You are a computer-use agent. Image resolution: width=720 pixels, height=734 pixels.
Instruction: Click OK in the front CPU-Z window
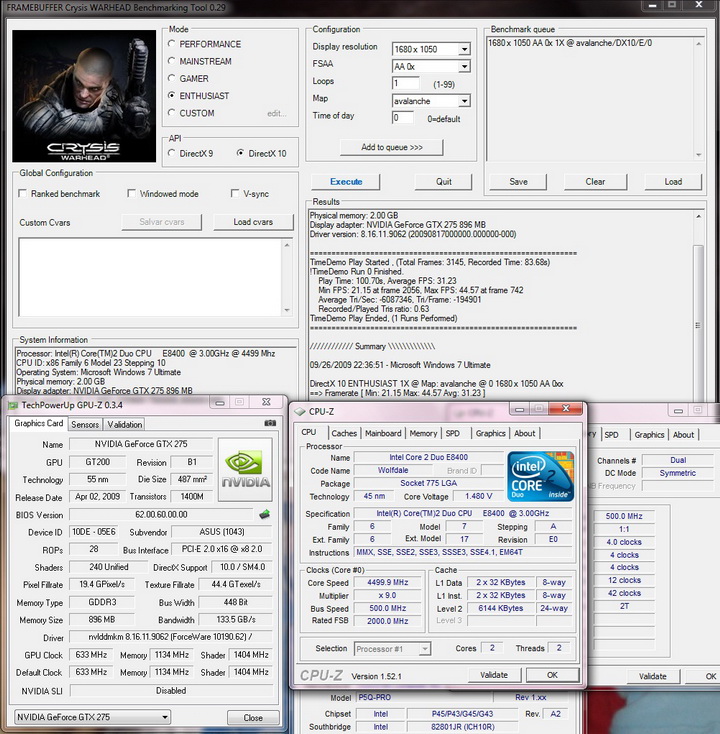coord(552,675)
